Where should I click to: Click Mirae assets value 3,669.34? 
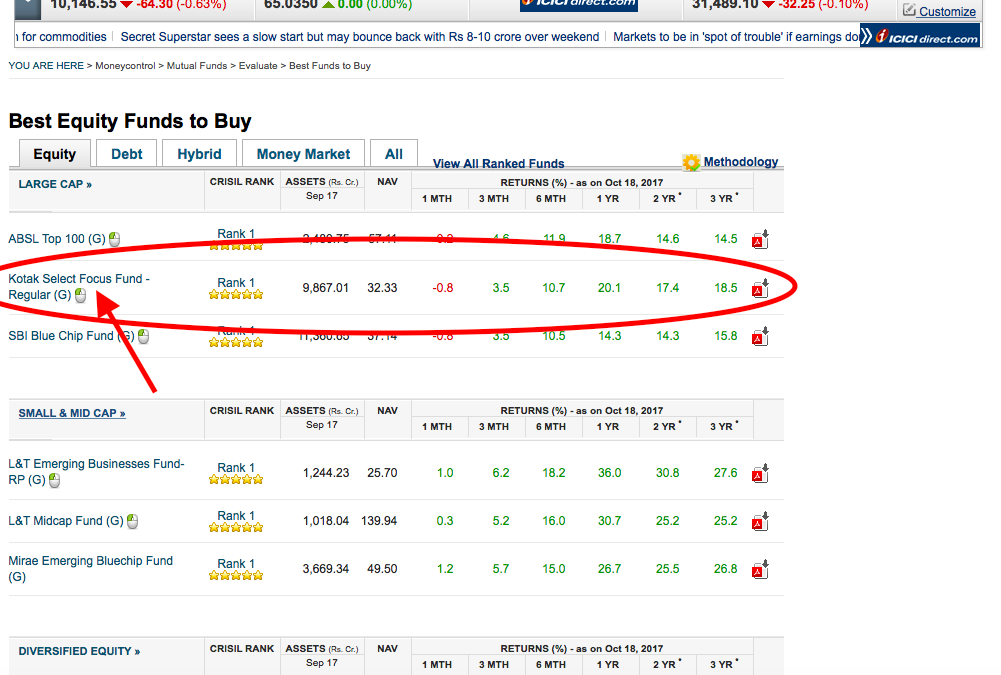pos(326,569)
